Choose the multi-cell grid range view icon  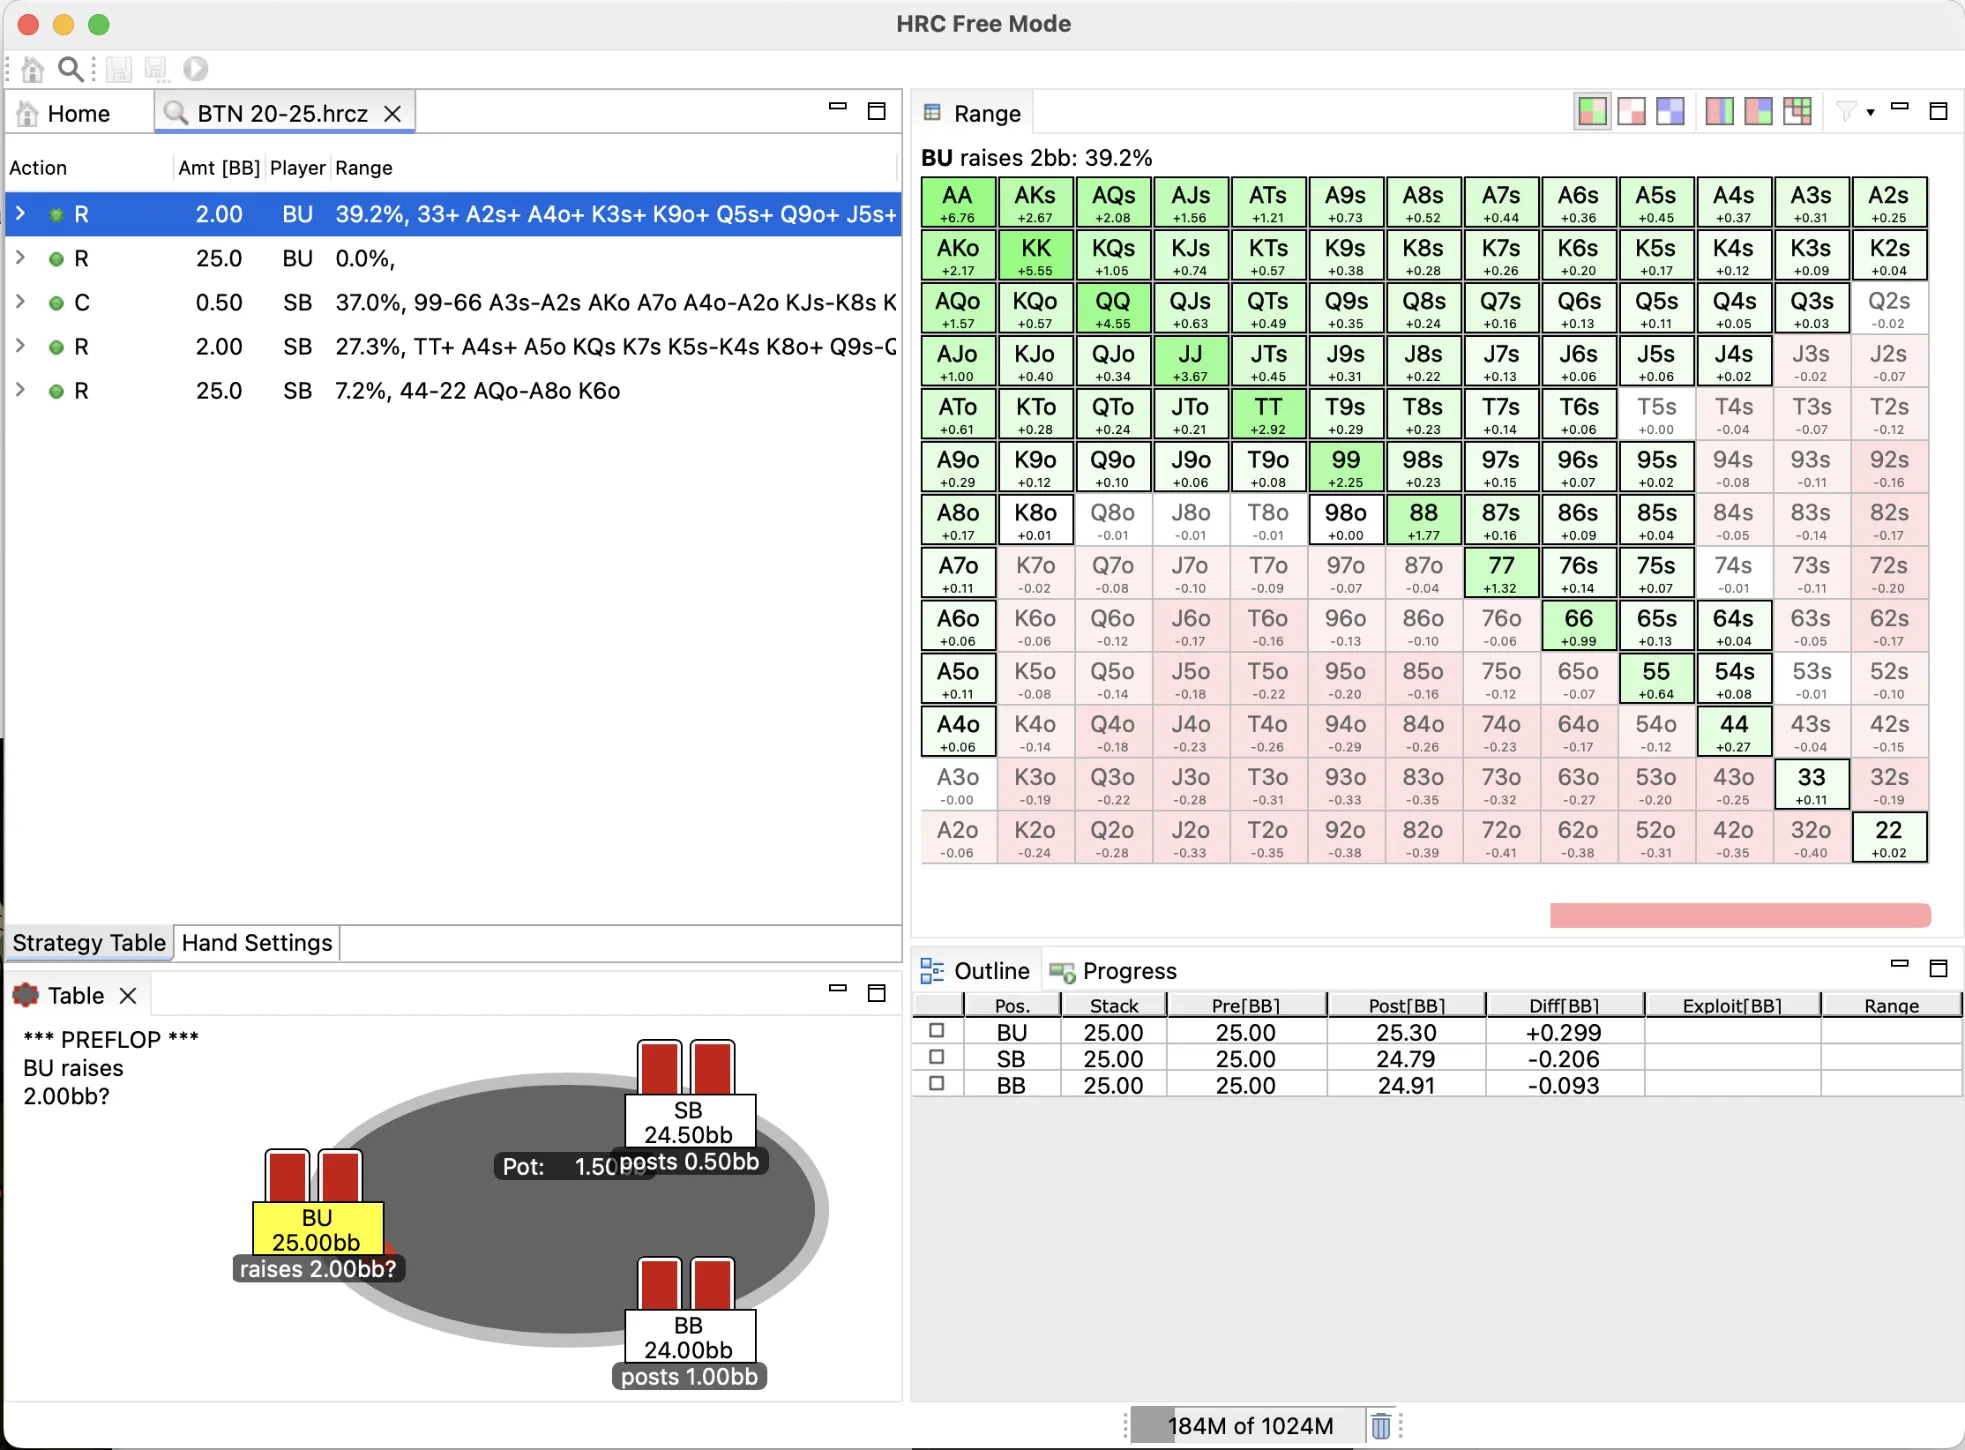pos(1797,112)
